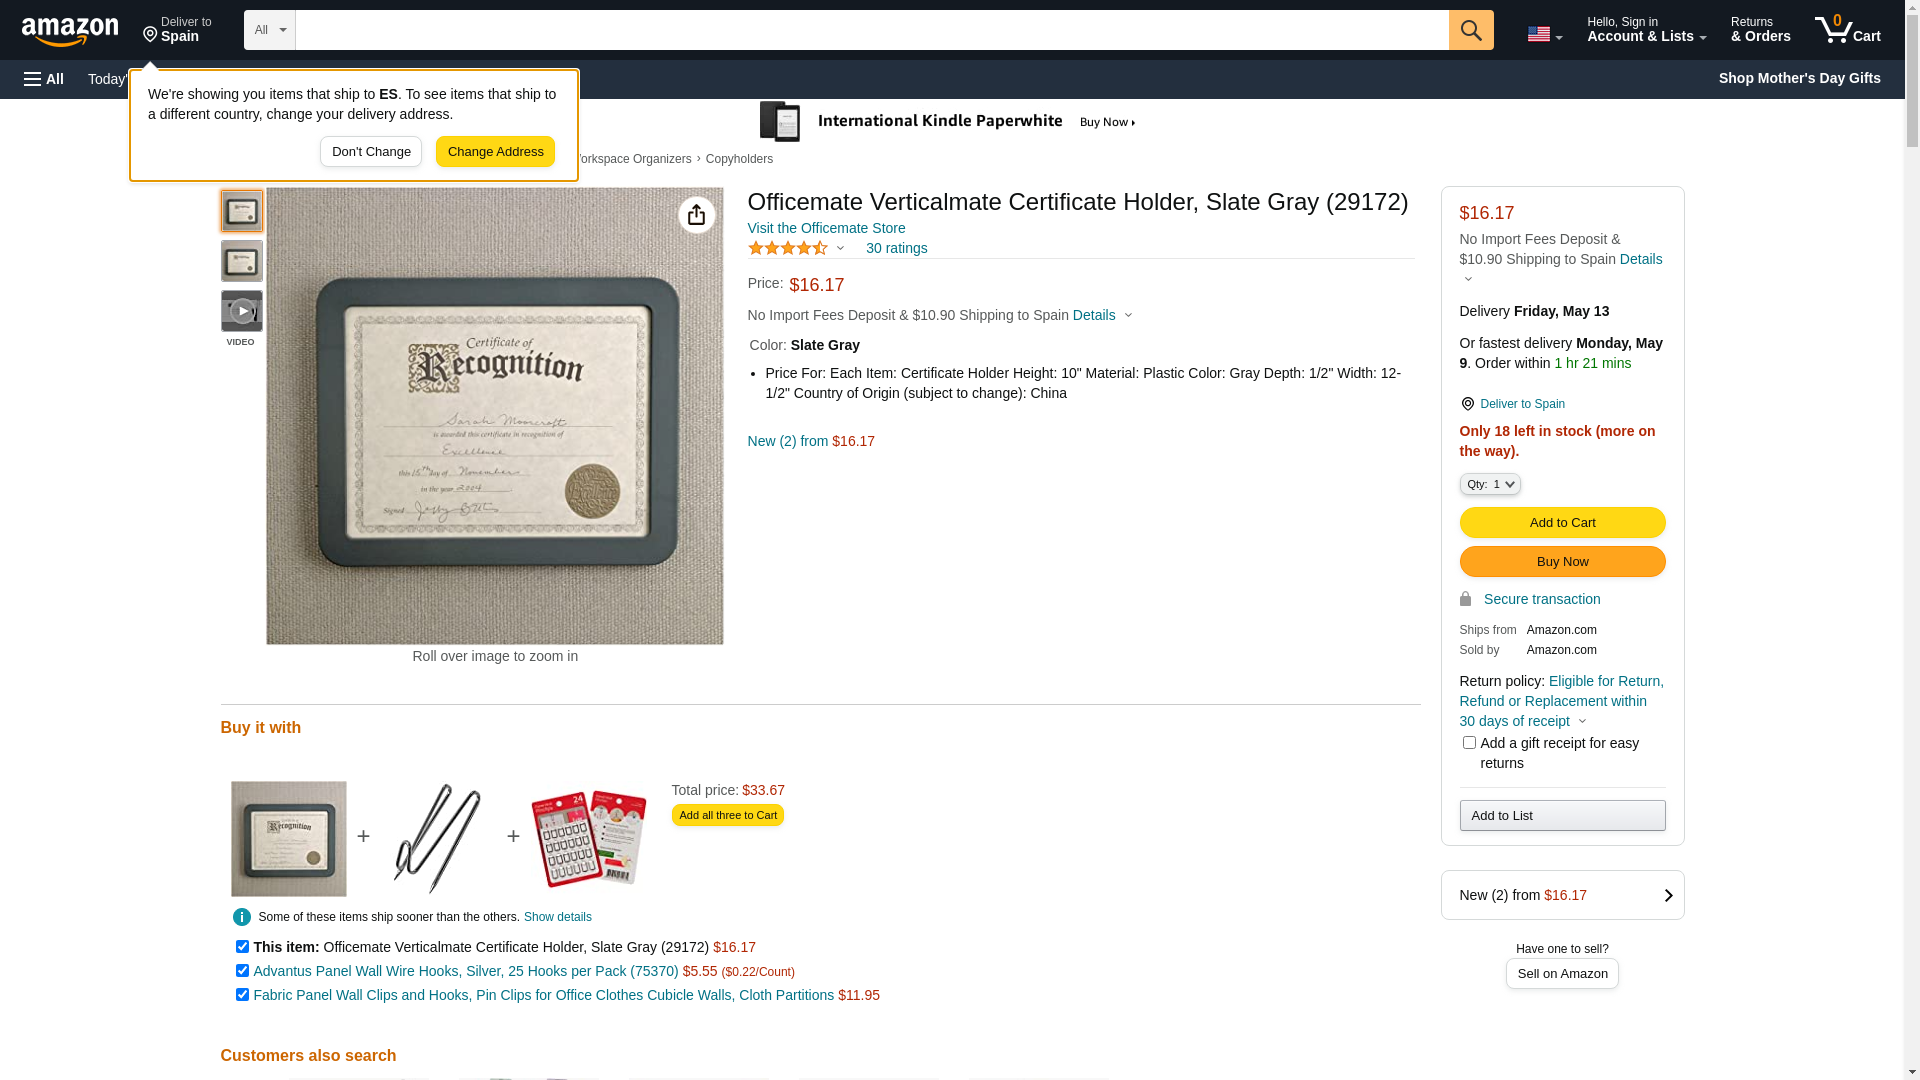Uncheck Fabric Panel Wall Clips checkbox
This screenshot has width=1920, height=1080.
click(x=242, y=995)
